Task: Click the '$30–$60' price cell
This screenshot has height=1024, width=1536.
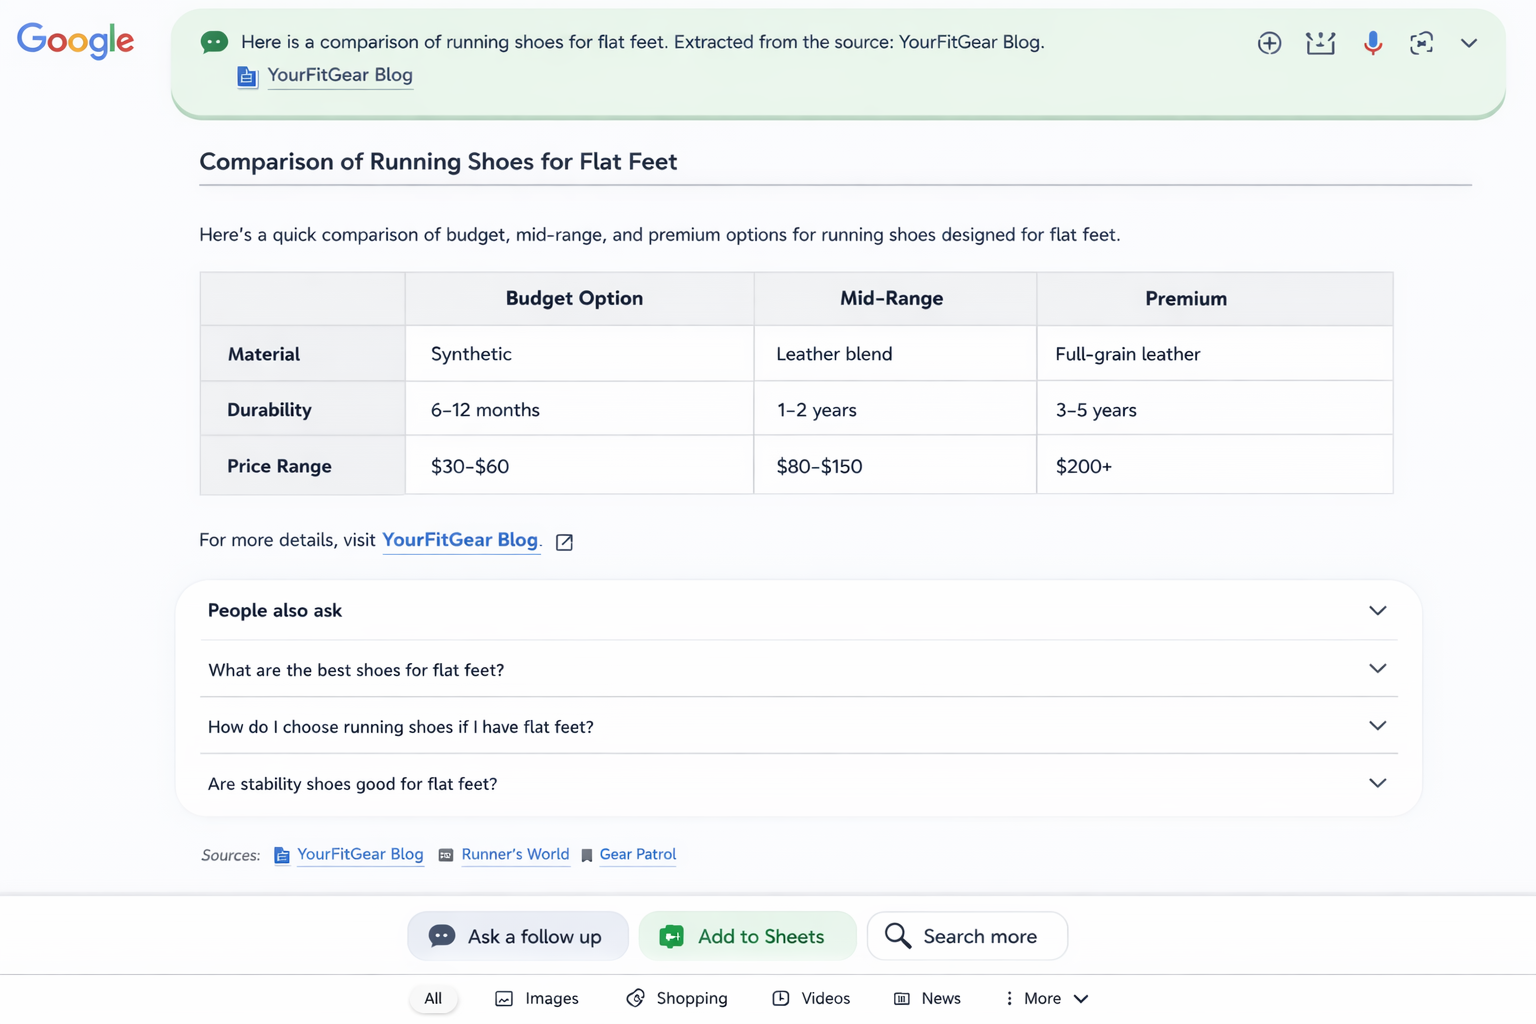Action: (x=579, y=466)
